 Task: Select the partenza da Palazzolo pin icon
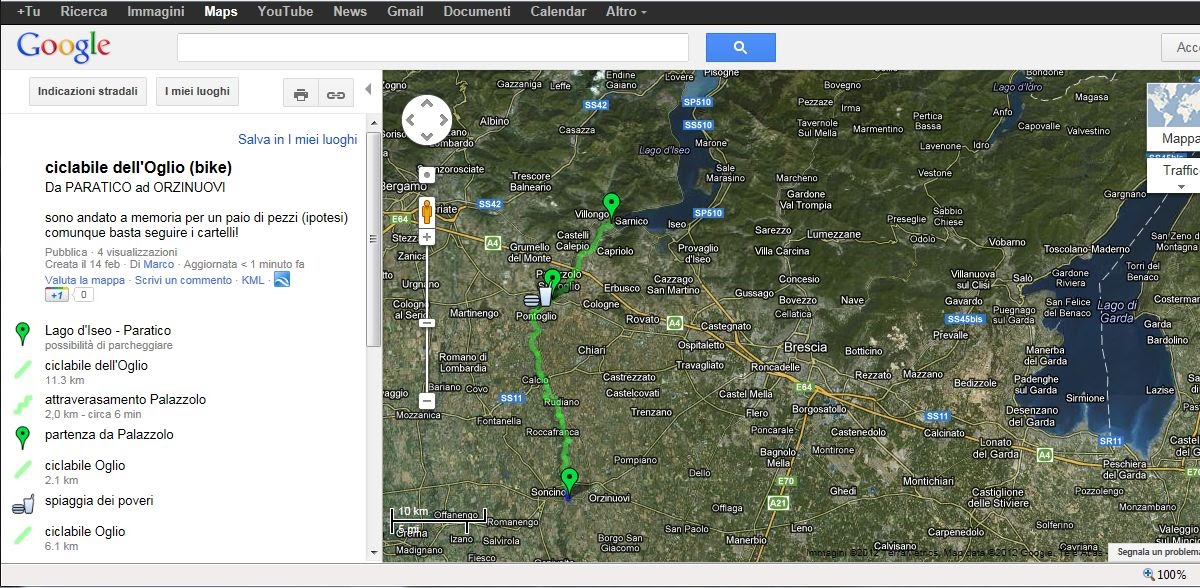22,438
